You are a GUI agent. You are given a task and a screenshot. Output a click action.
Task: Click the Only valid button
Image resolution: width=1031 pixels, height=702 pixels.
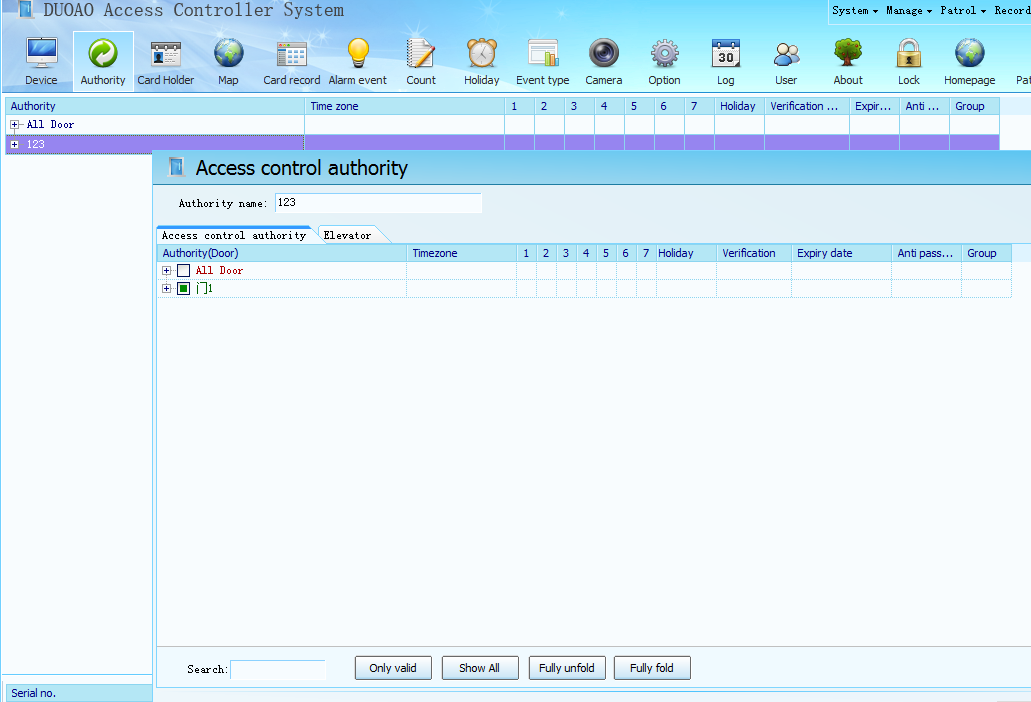[x=392, y=668]
